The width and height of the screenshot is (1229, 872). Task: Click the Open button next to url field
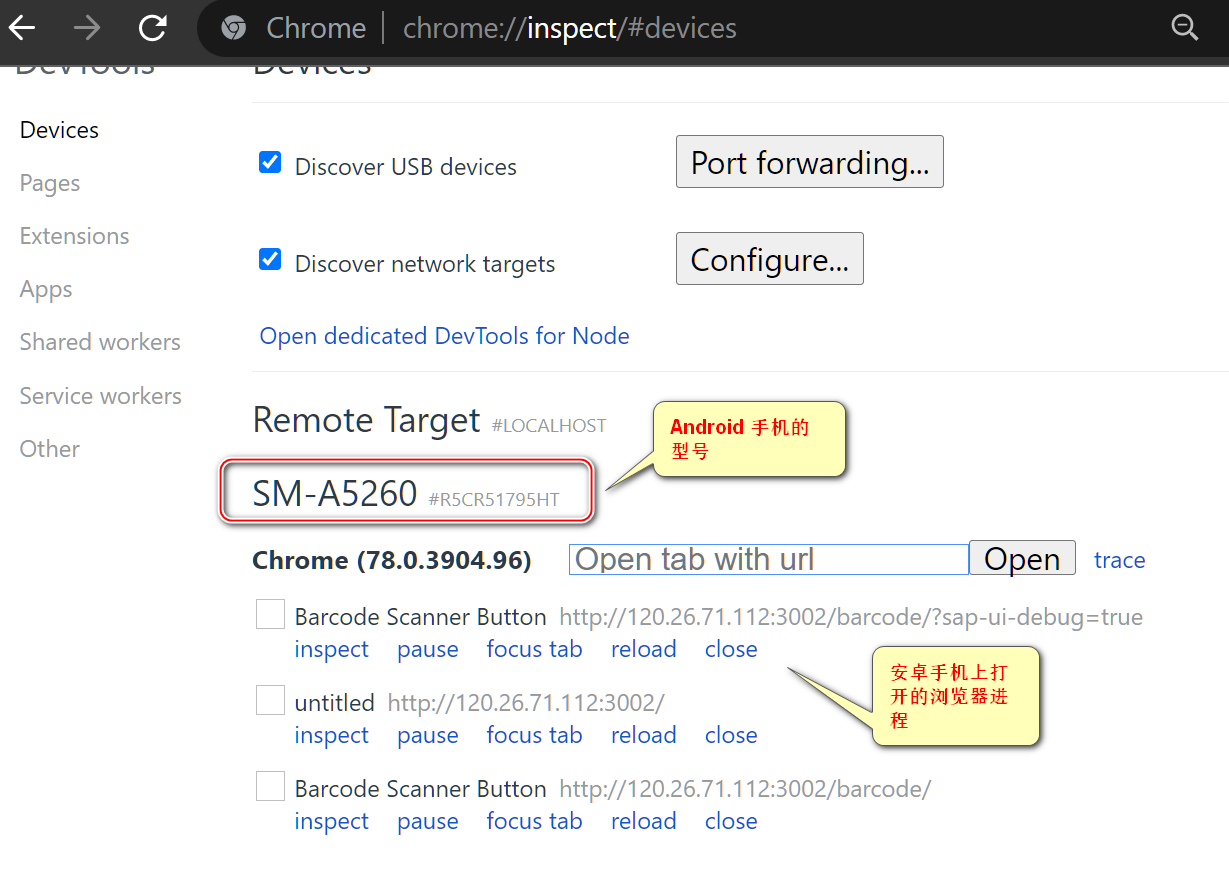tap(1022, 558)
